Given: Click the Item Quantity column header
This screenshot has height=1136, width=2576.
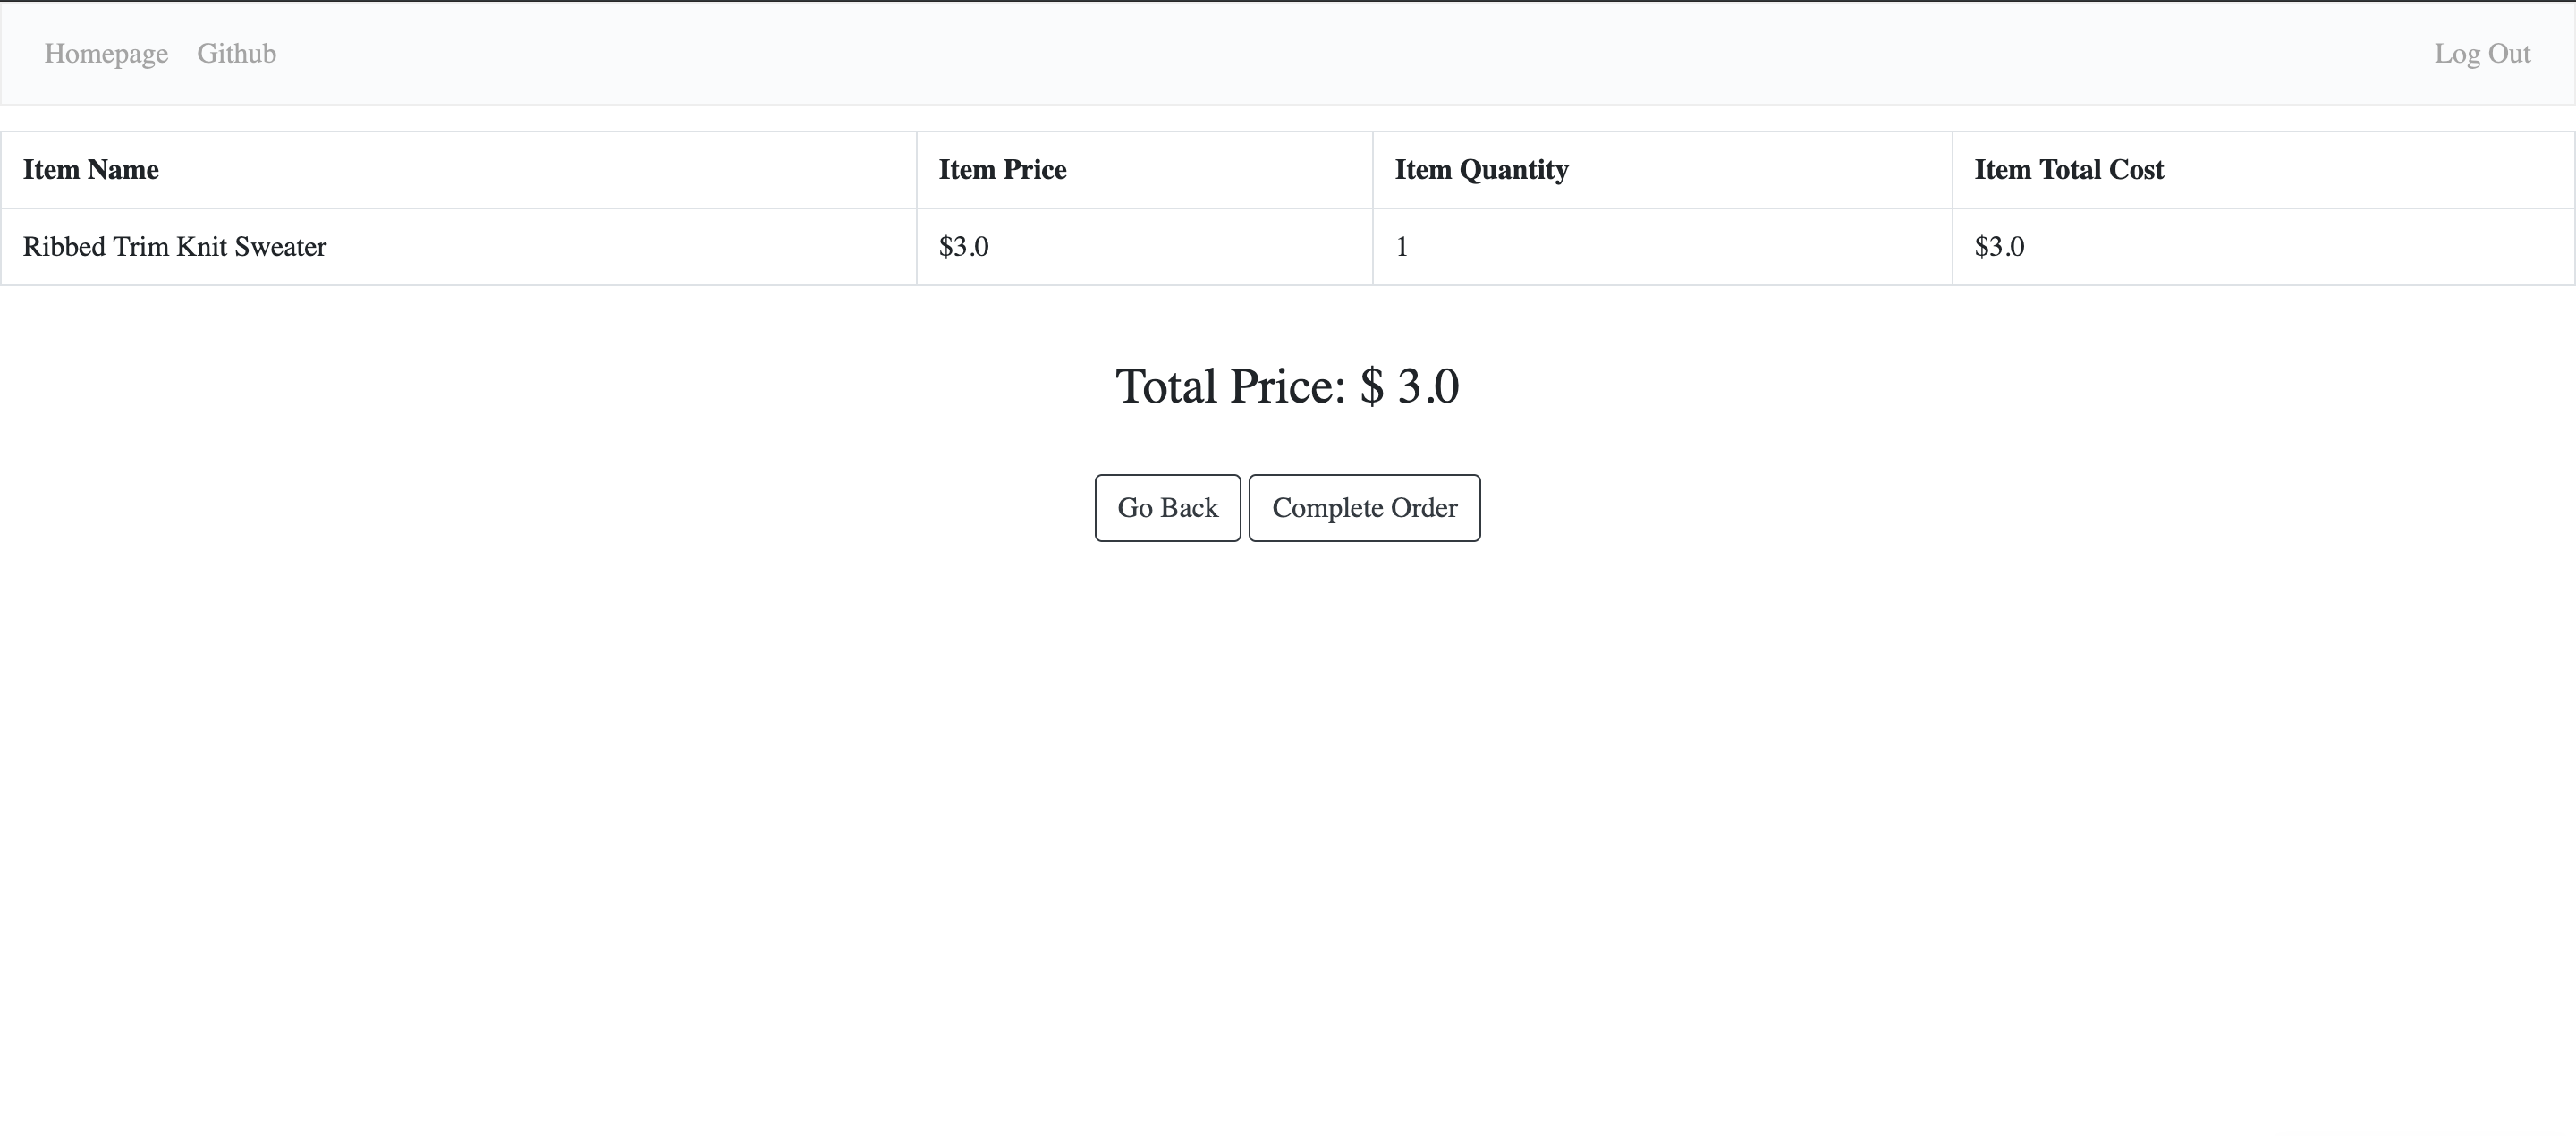Looking at the screenshot, I should 1481,170.
